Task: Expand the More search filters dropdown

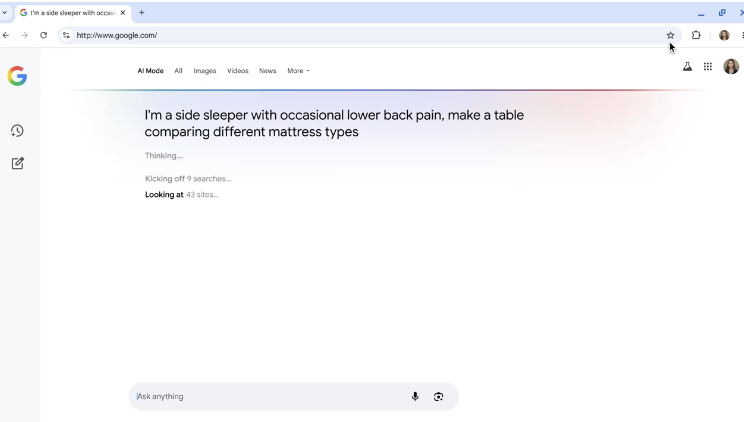Action: [298, 71]
